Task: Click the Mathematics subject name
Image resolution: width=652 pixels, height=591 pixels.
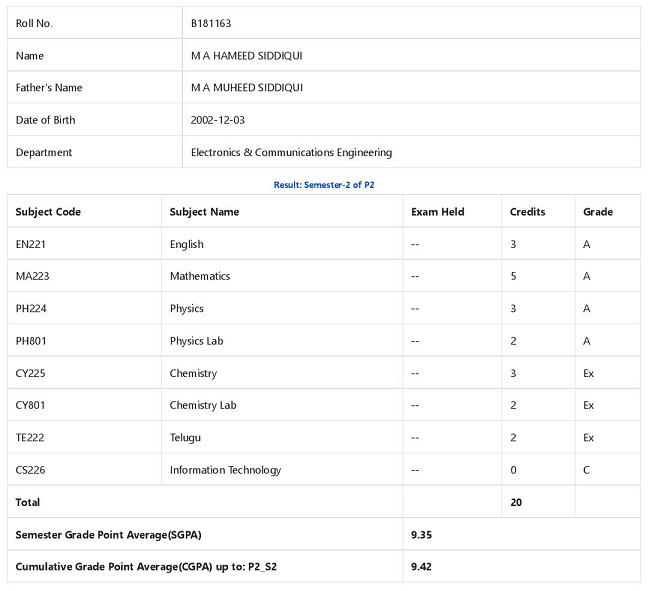Action: [199, 276]
